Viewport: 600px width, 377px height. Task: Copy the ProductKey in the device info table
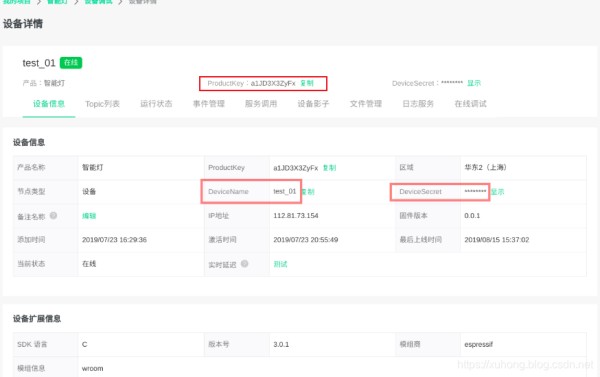(329, 168)
